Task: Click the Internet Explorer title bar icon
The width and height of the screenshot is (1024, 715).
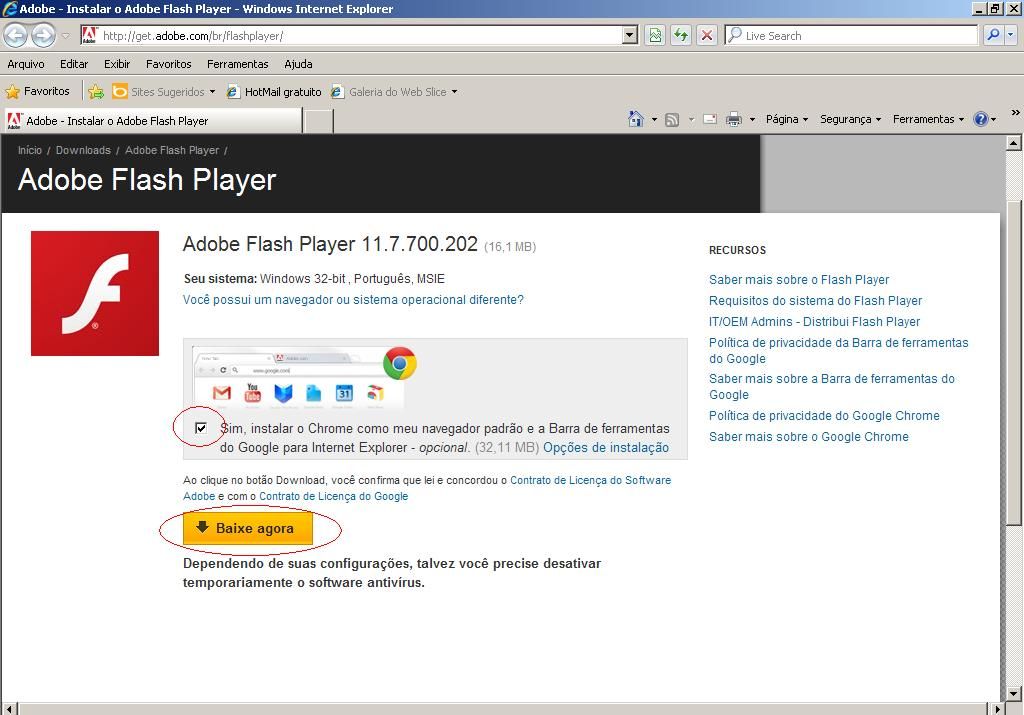Action: 9,8
